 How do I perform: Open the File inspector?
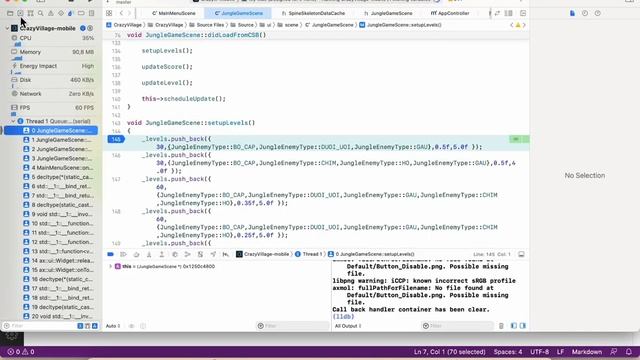coord(572,13)
